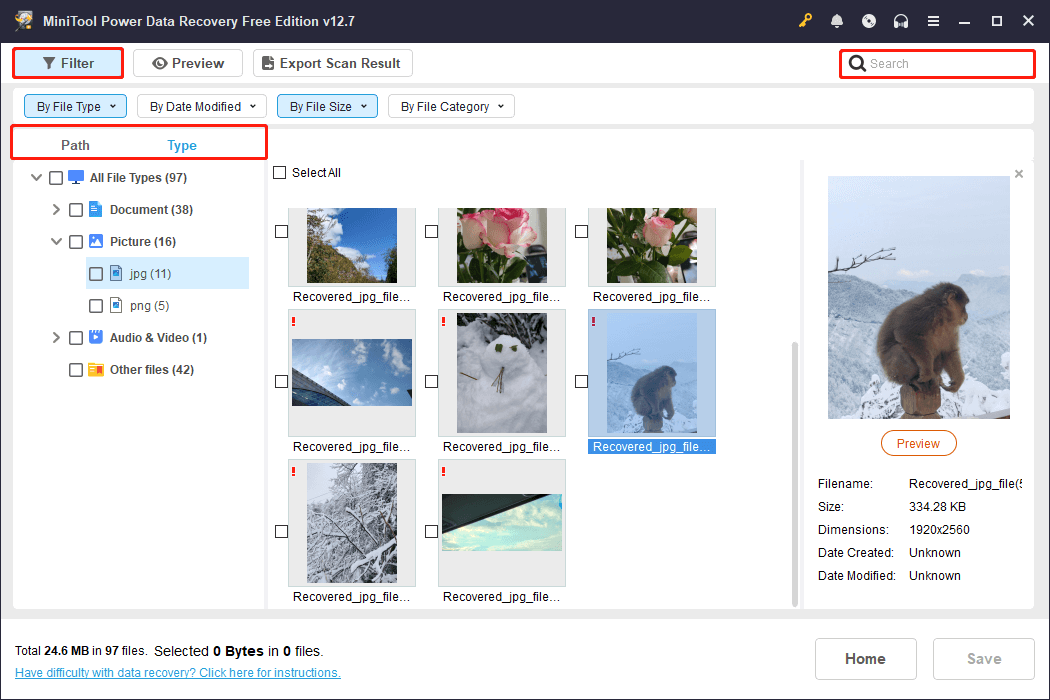1050x700 pixels.
Task: Open the By Date Modified dropdown
Action: coord(202,107)
